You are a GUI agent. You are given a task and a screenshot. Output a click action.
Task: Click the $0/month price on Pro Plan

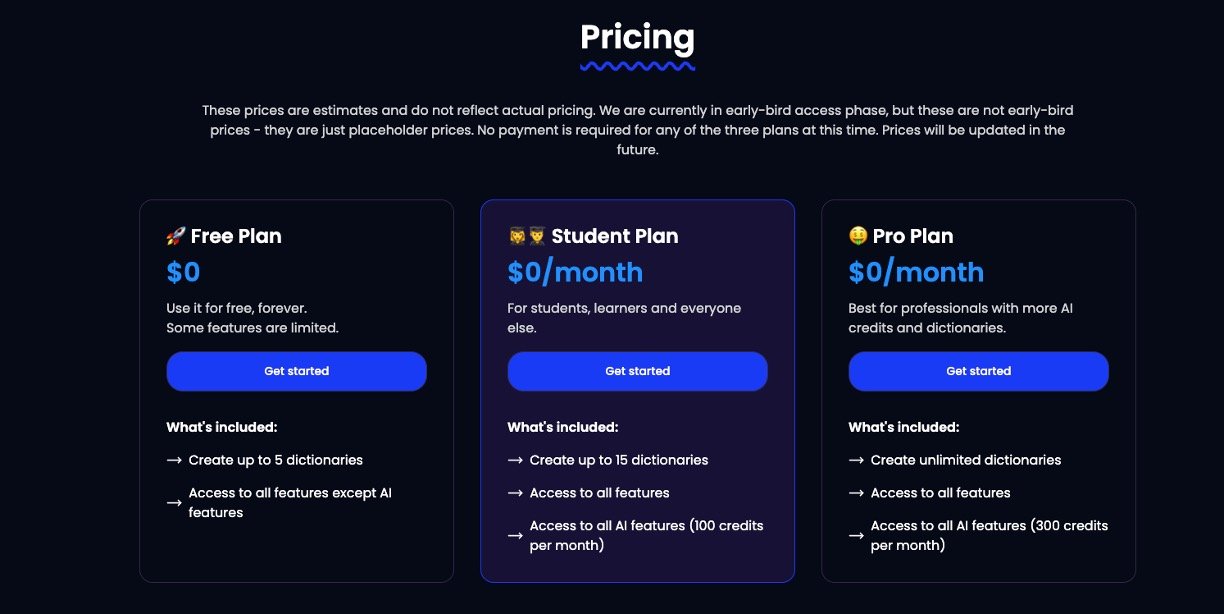pos(916,272)
